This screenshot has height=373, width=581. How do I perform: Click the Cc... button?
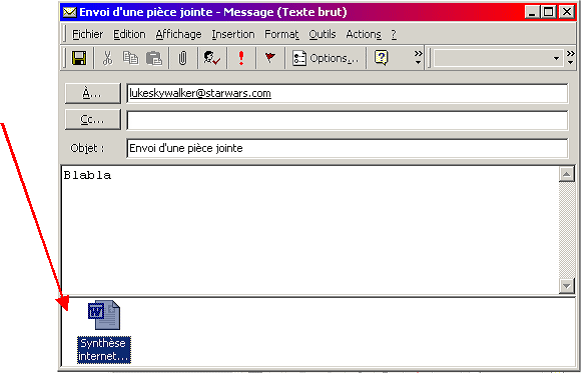coord(93,120)
